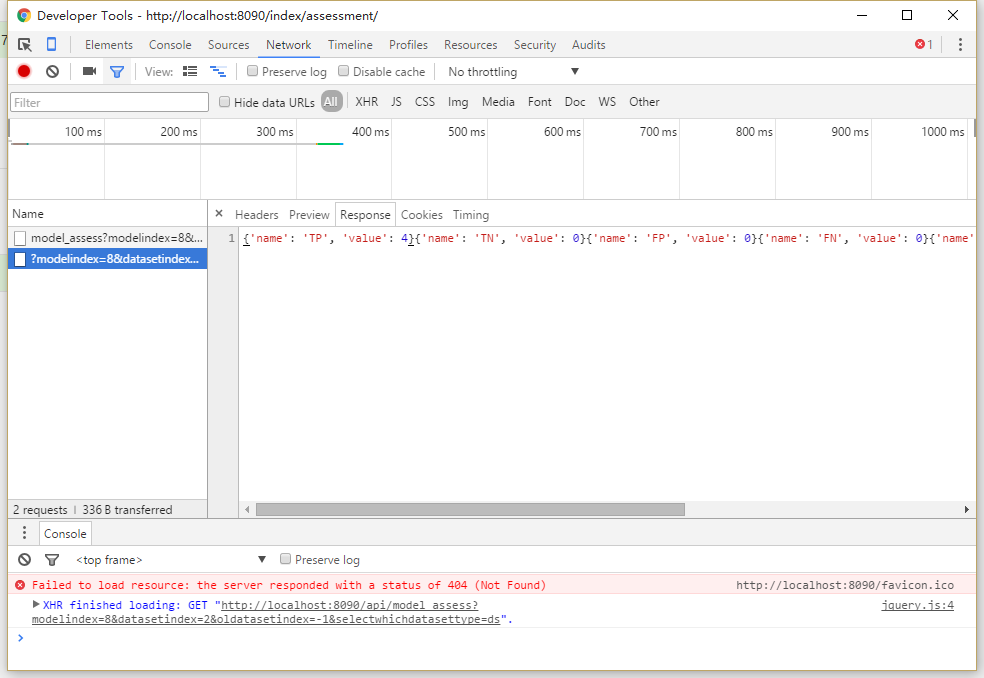
Task: Filter requests by Media type
Action: 498,102
